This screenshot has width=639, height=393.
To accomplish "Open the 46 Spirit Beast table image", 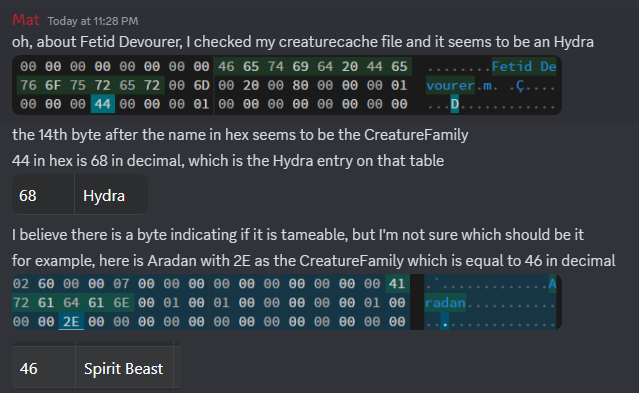I will (97, 366).
